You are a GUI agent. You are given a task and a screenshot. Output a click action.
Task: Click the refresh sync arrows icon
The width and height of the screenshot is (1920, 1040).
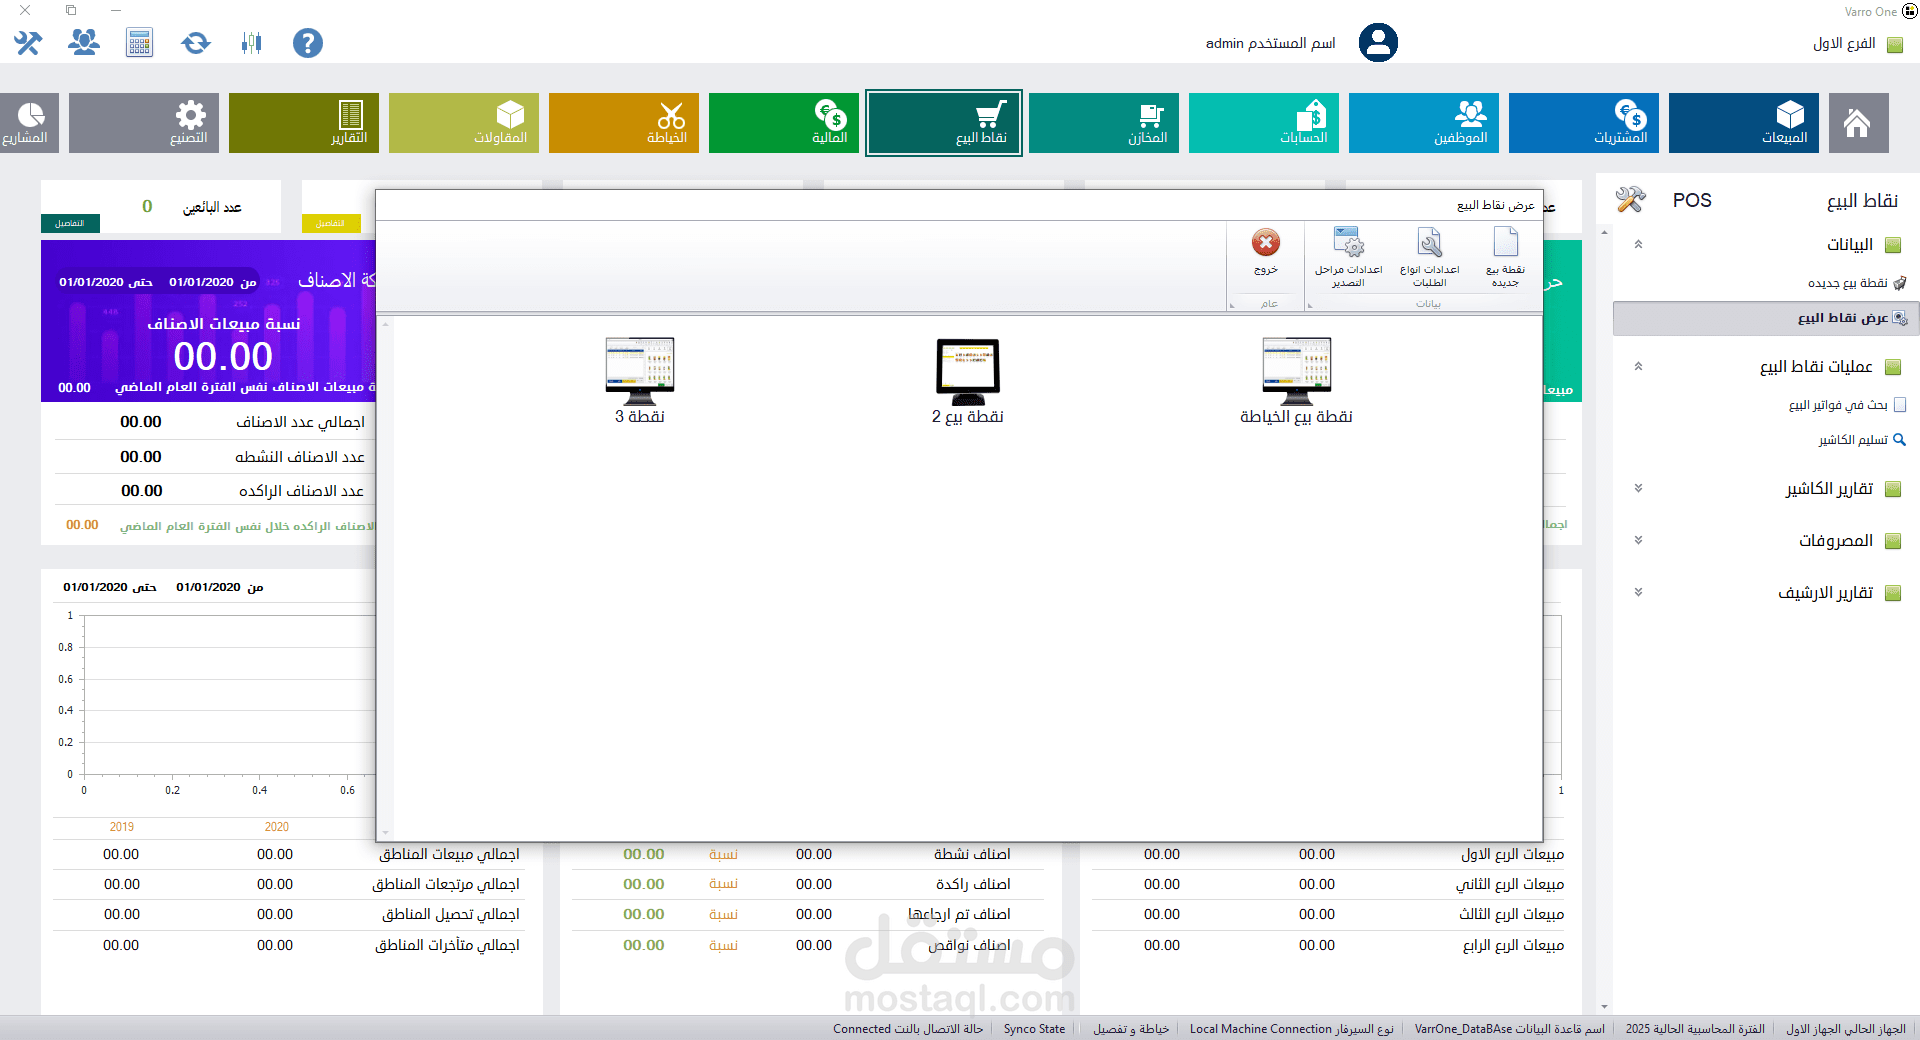196,43
